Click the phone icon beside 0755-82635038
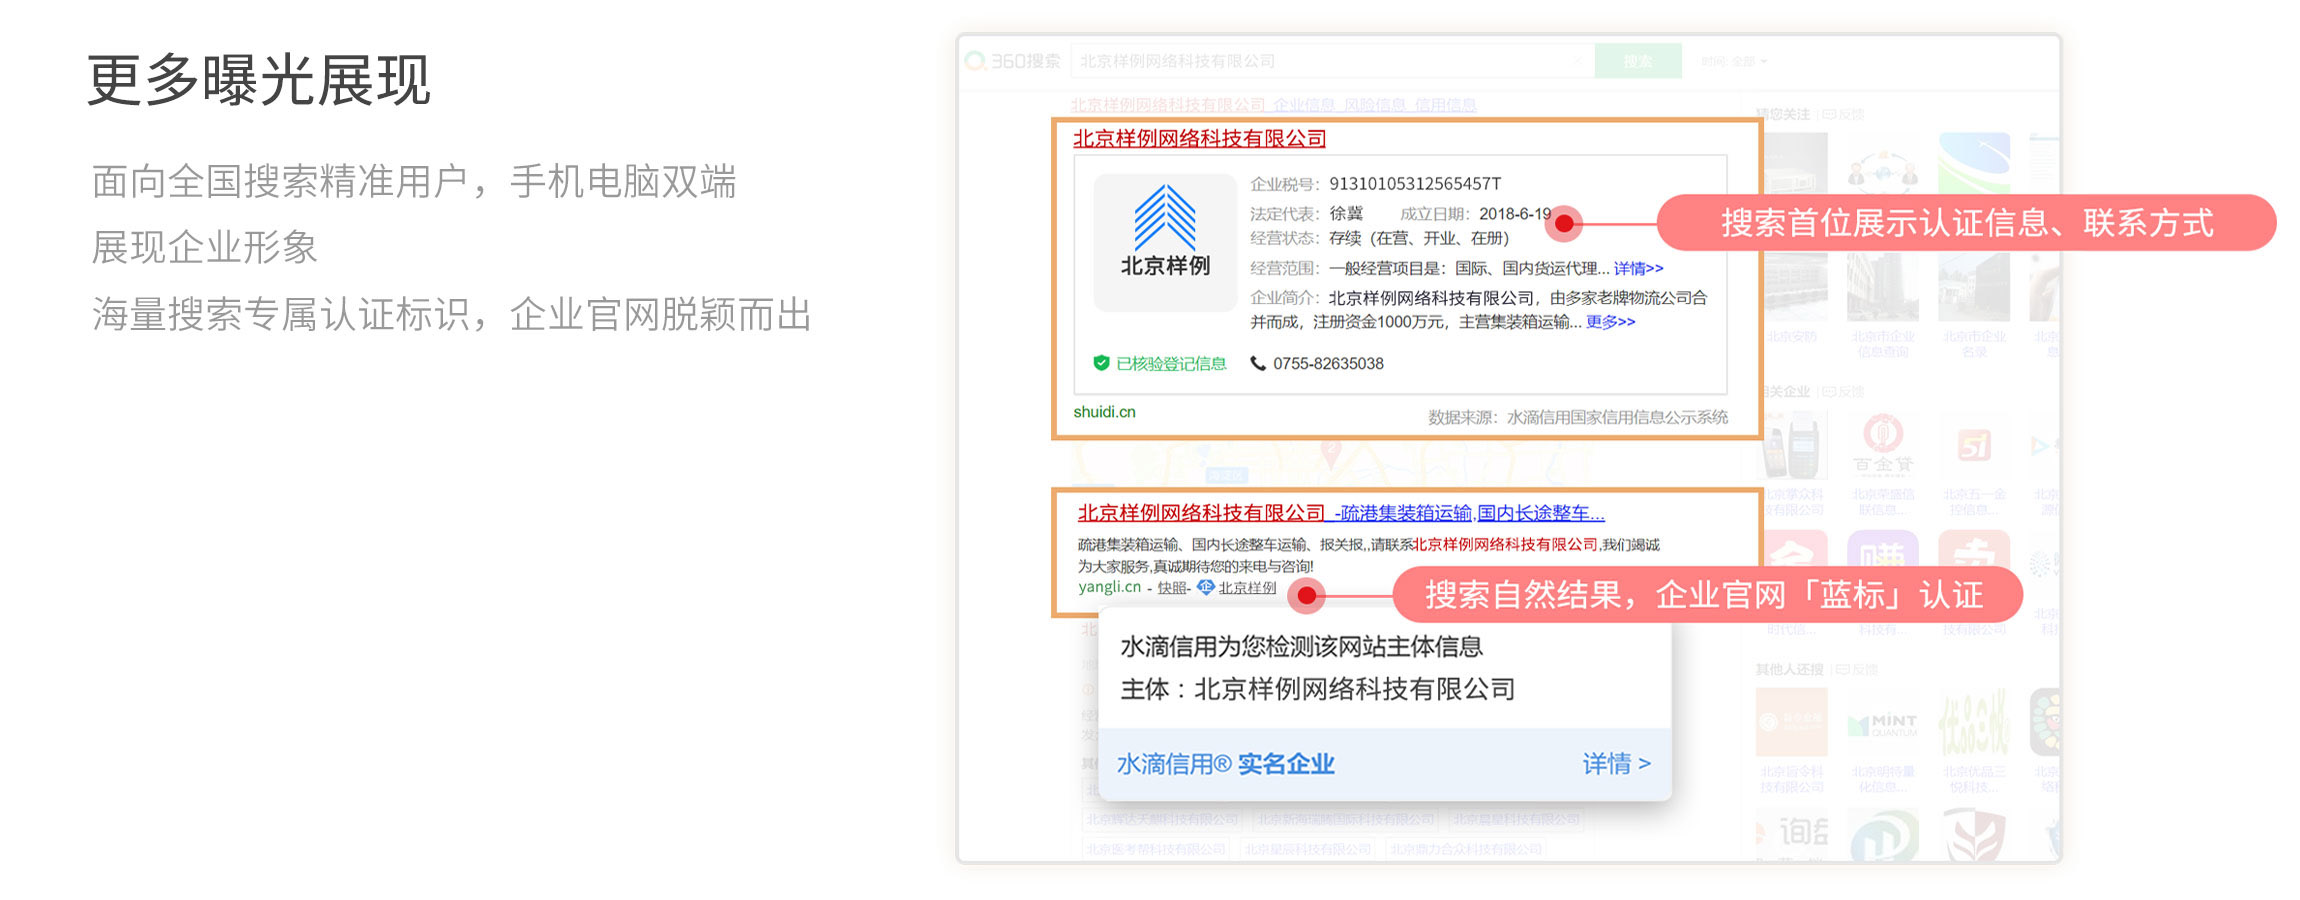The image size is (2300, 900). [1258, 363]
